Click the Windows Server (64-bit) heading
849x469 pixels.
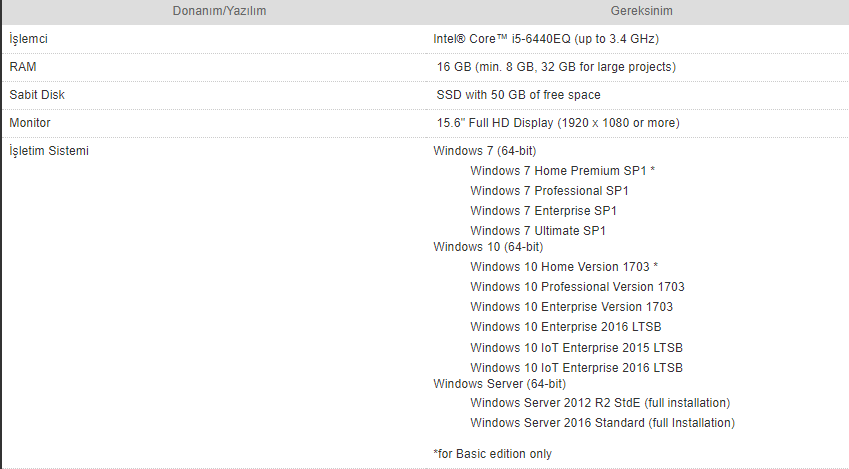point(499,383)
